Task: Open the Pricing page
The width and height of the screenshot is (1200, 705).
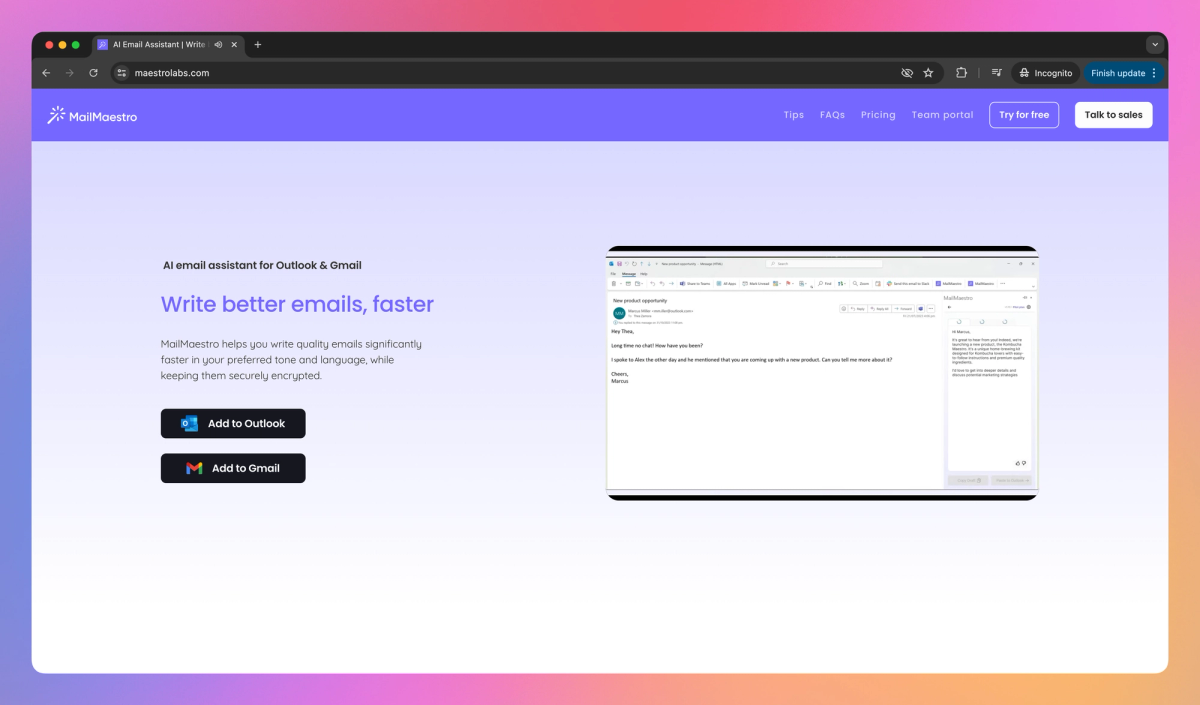Action: point(878,115)
